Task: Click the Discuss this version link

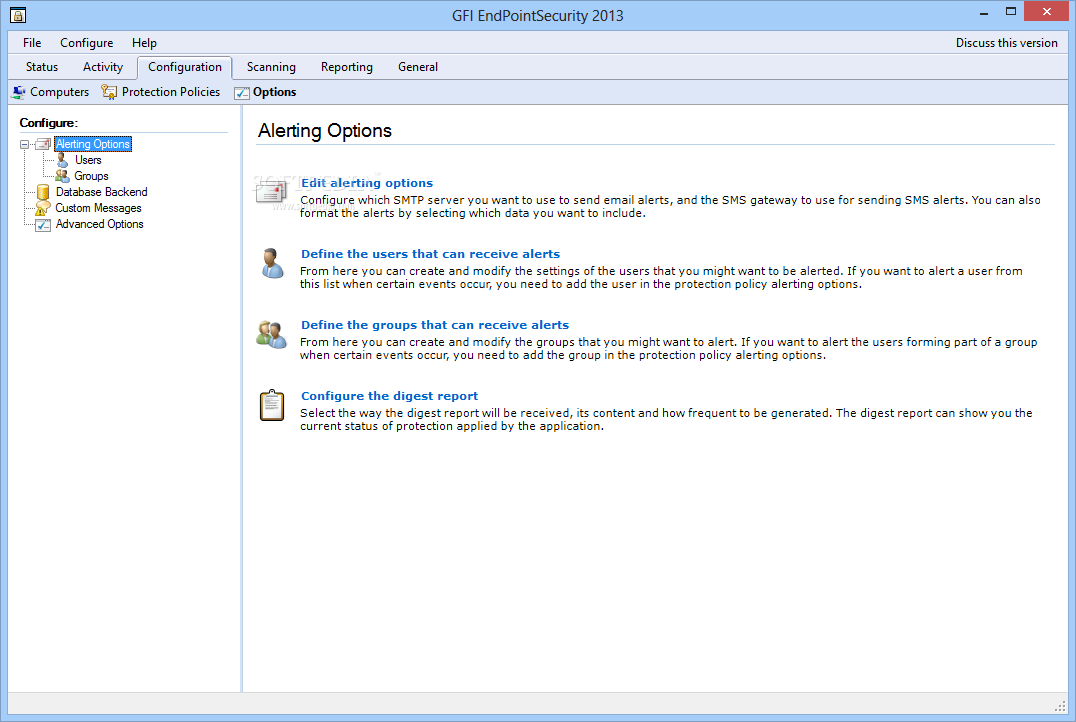Action: point(1007,43)
